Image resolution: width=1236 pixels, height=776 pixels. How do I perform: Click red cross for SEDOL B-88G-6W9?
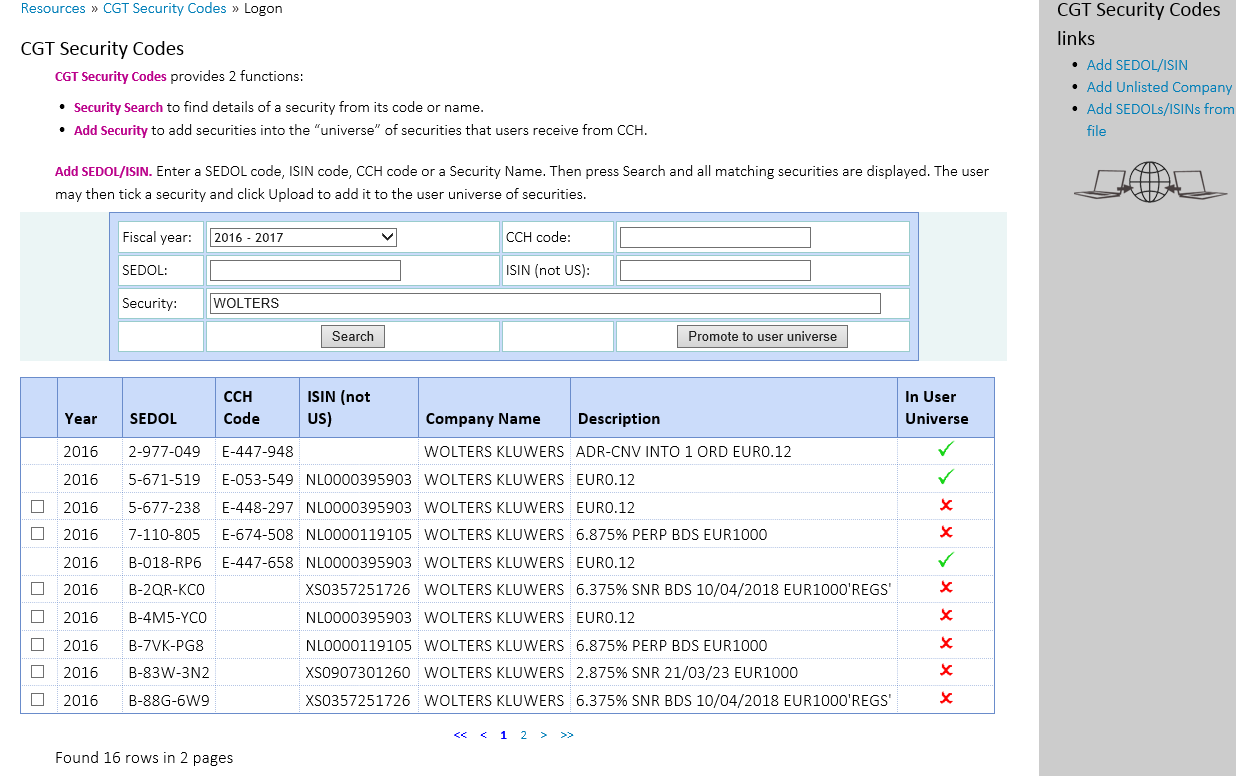(946, 699)
